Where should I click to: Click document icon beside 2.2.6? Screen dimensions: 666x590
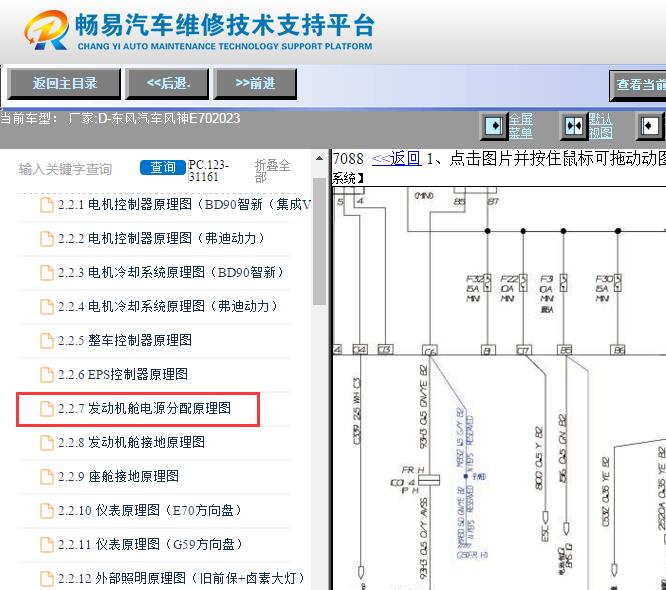click(x=47, y=375)
